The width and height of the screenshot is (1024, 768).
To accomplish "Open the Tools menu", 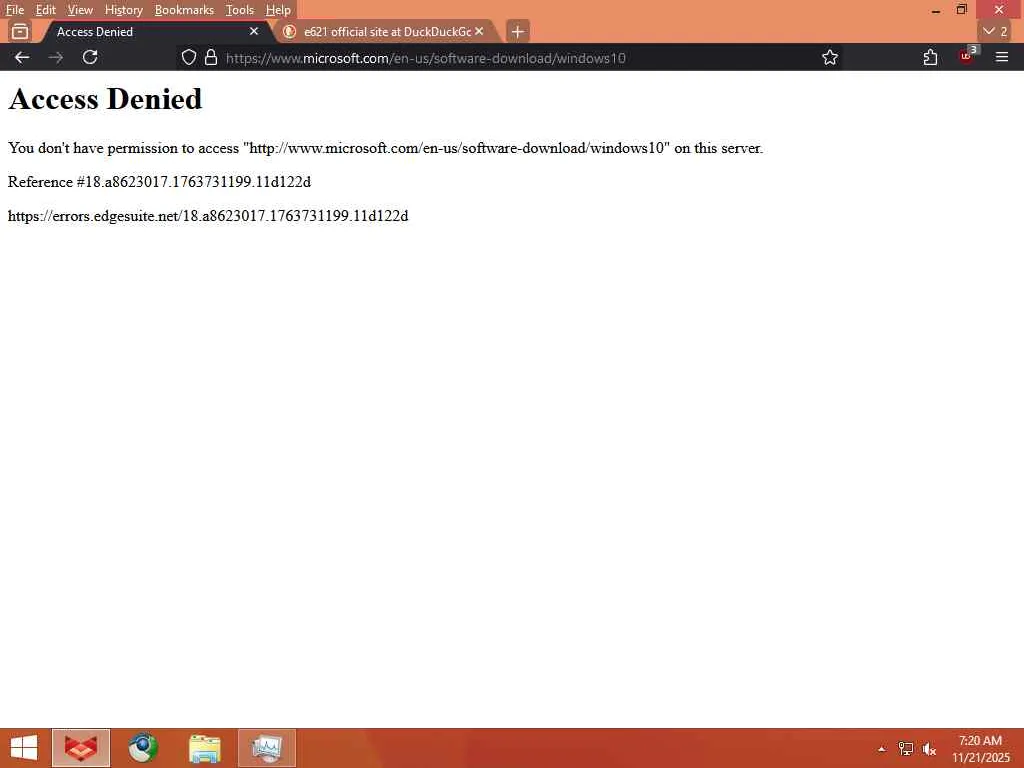I will coord(239,10).
